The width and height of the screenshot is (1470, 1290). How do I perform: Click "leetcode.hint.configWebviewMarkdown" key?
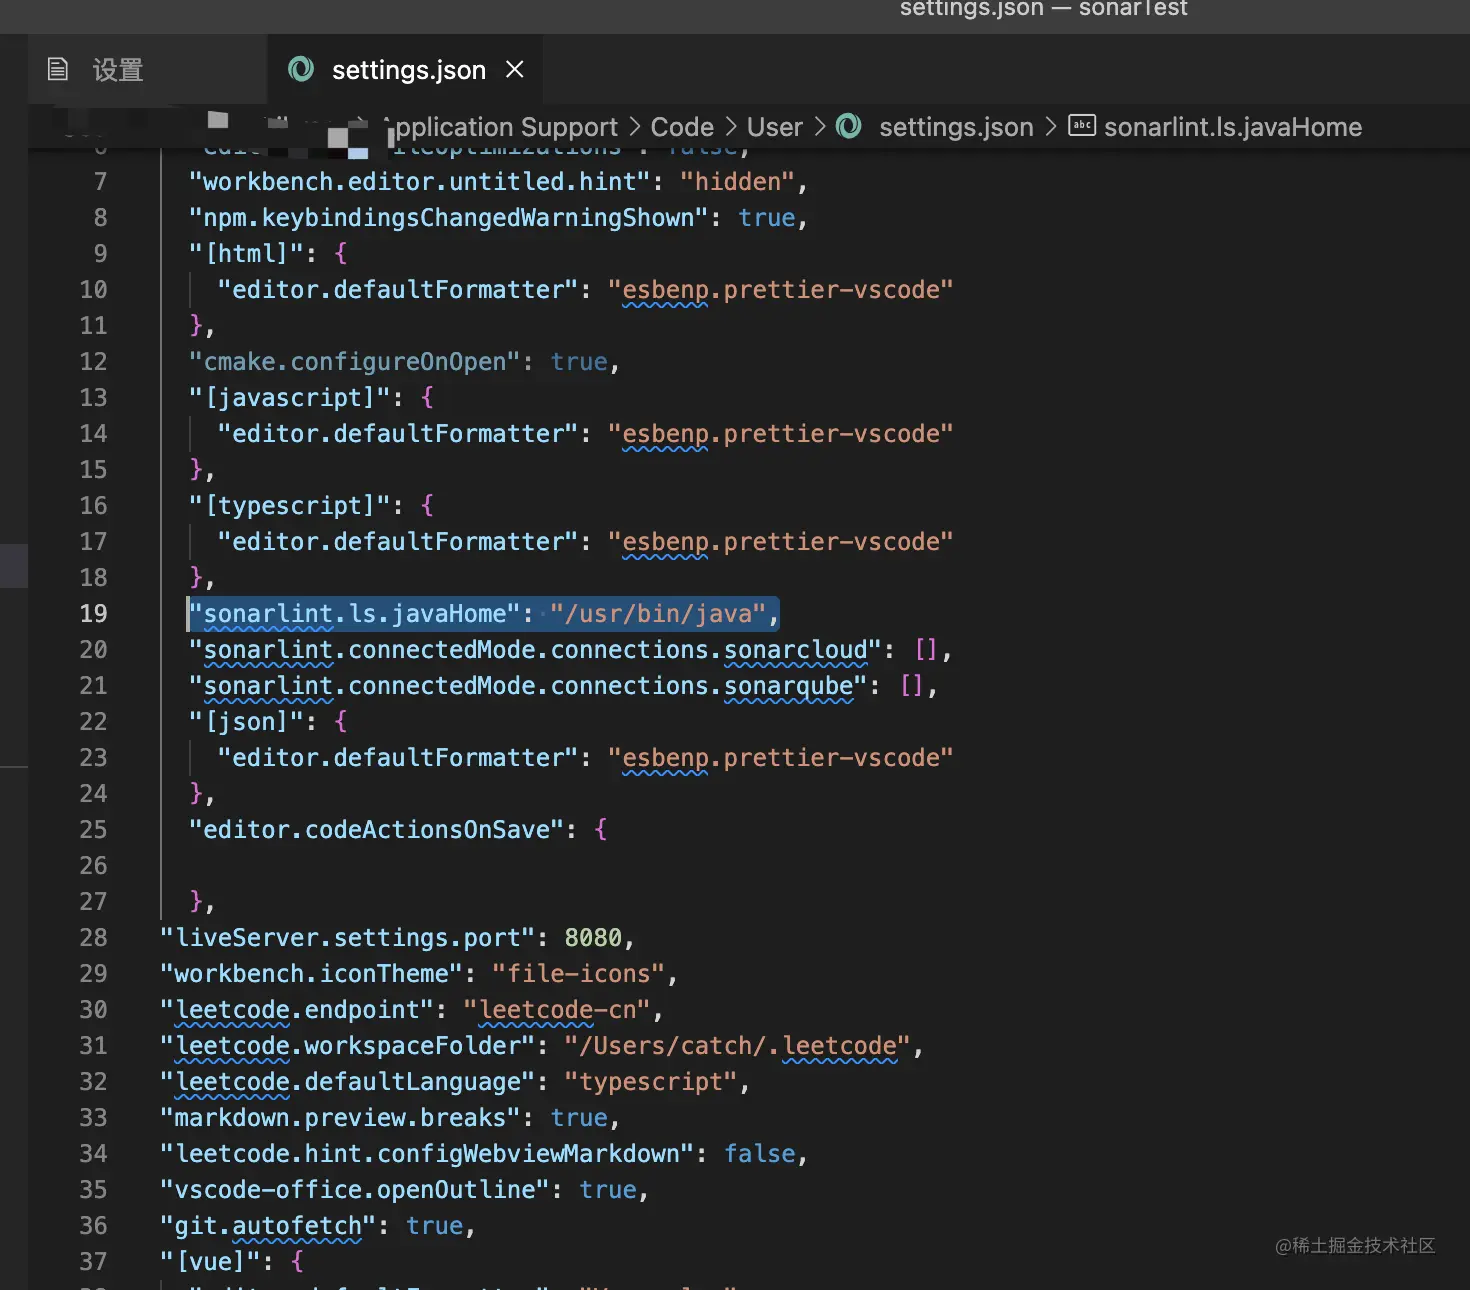click(427, 1154)
